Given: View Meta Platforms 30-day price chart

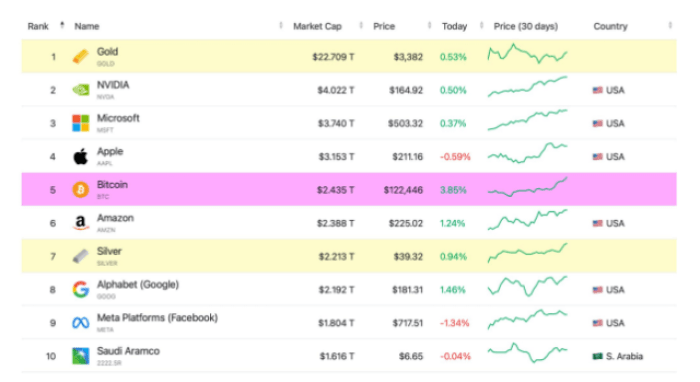Looking at the screenshot, I should click(x=527, y=319).
